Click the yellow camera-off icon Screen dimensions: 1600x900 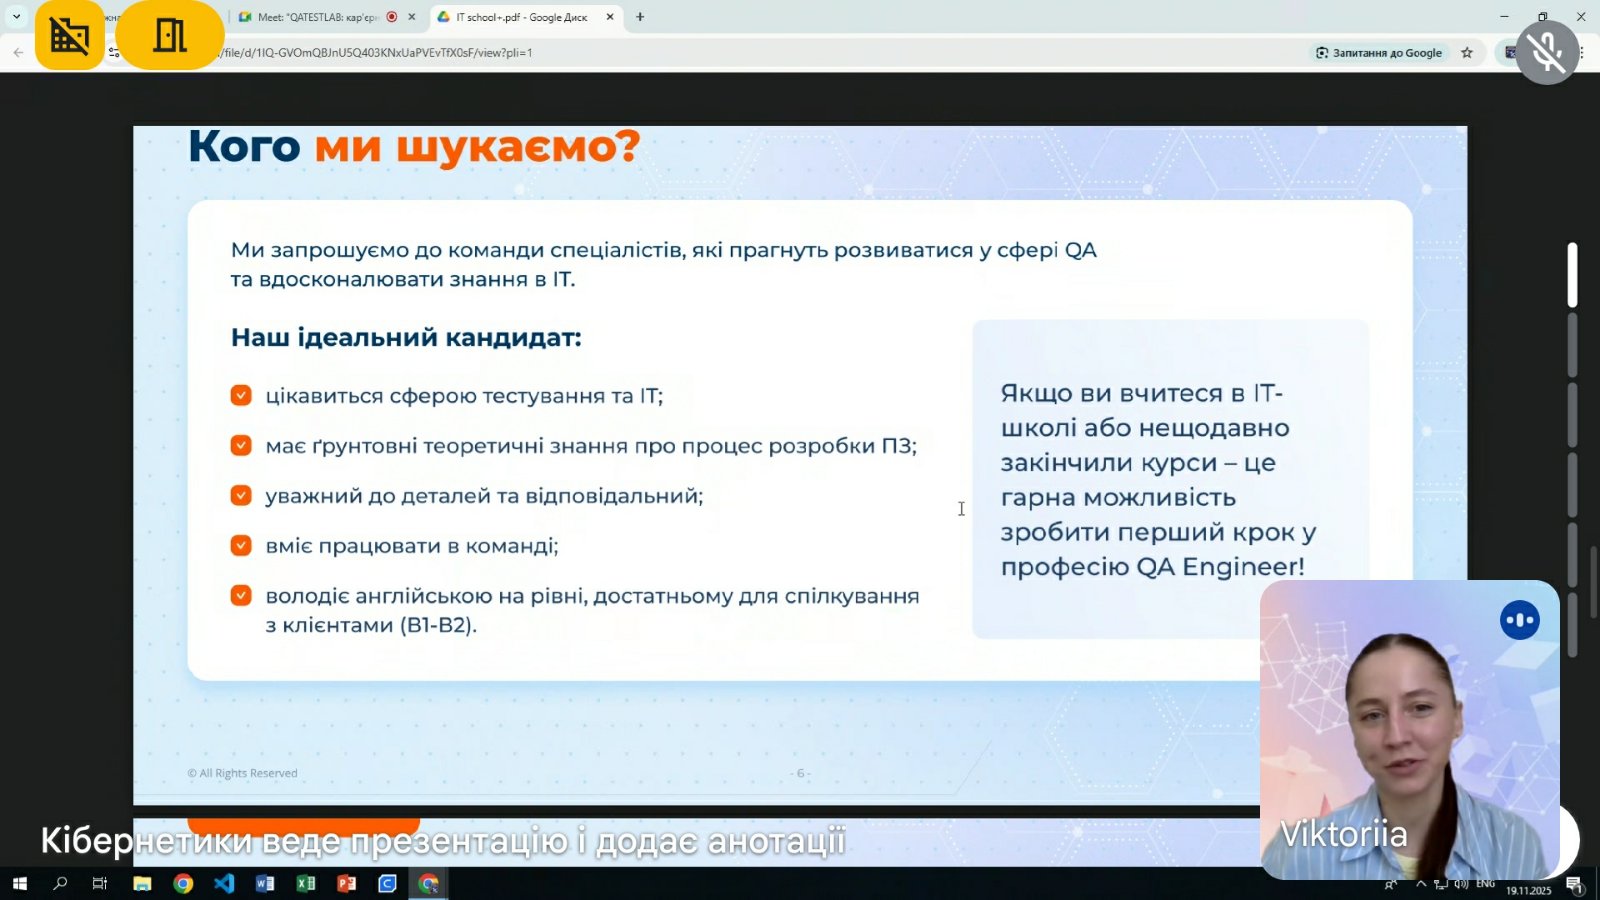(70, 36)
